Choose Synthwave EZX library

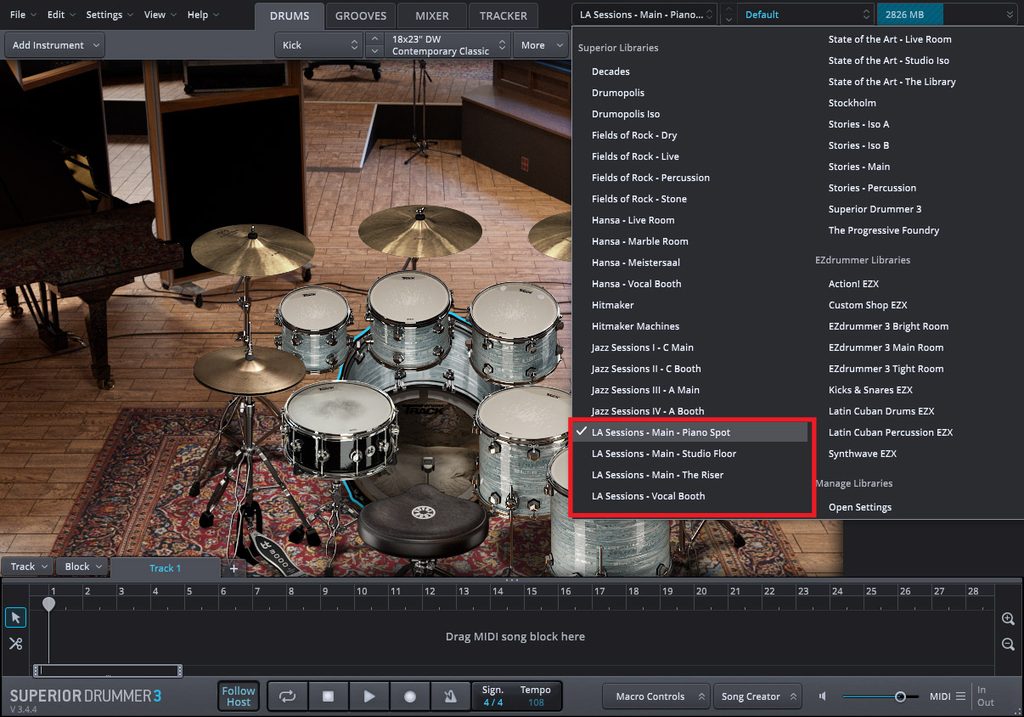click(862, 453)
